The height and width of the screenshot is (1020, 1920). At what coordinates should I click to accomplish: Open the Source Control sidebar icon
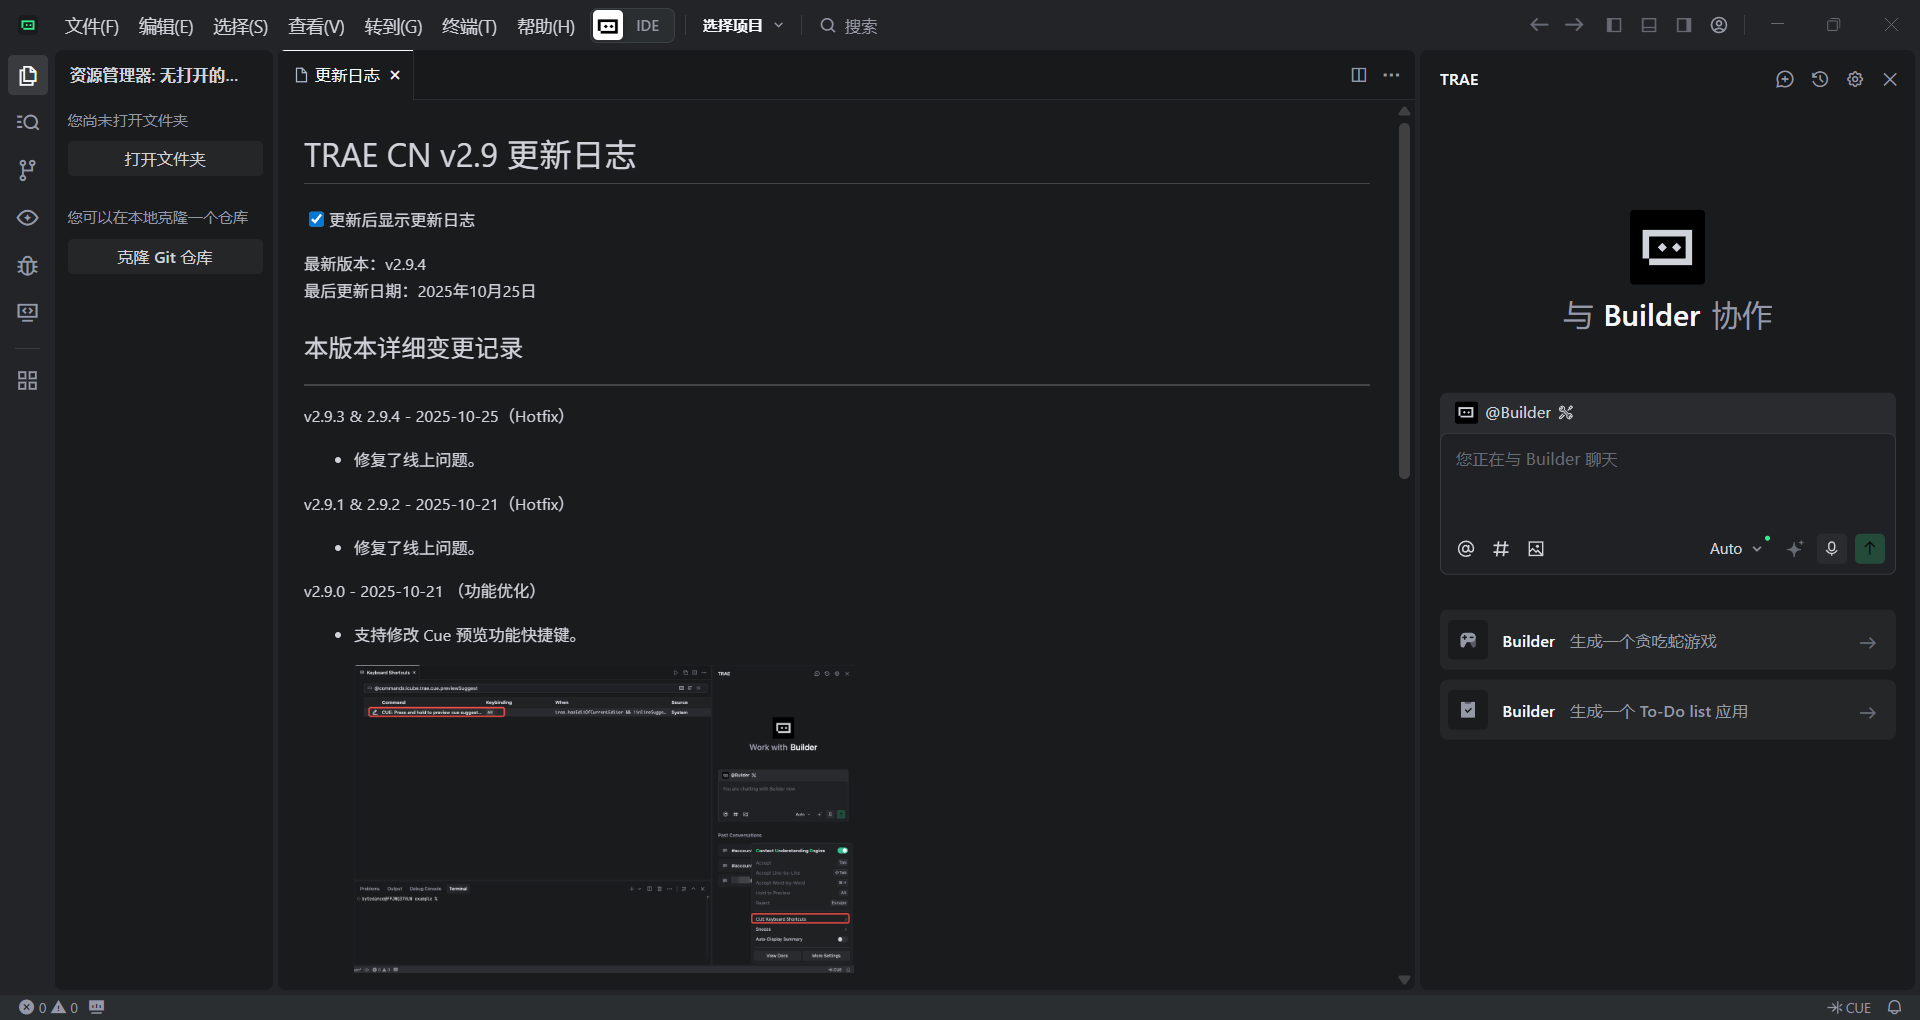pyautogui.click(x=28, y=170)
